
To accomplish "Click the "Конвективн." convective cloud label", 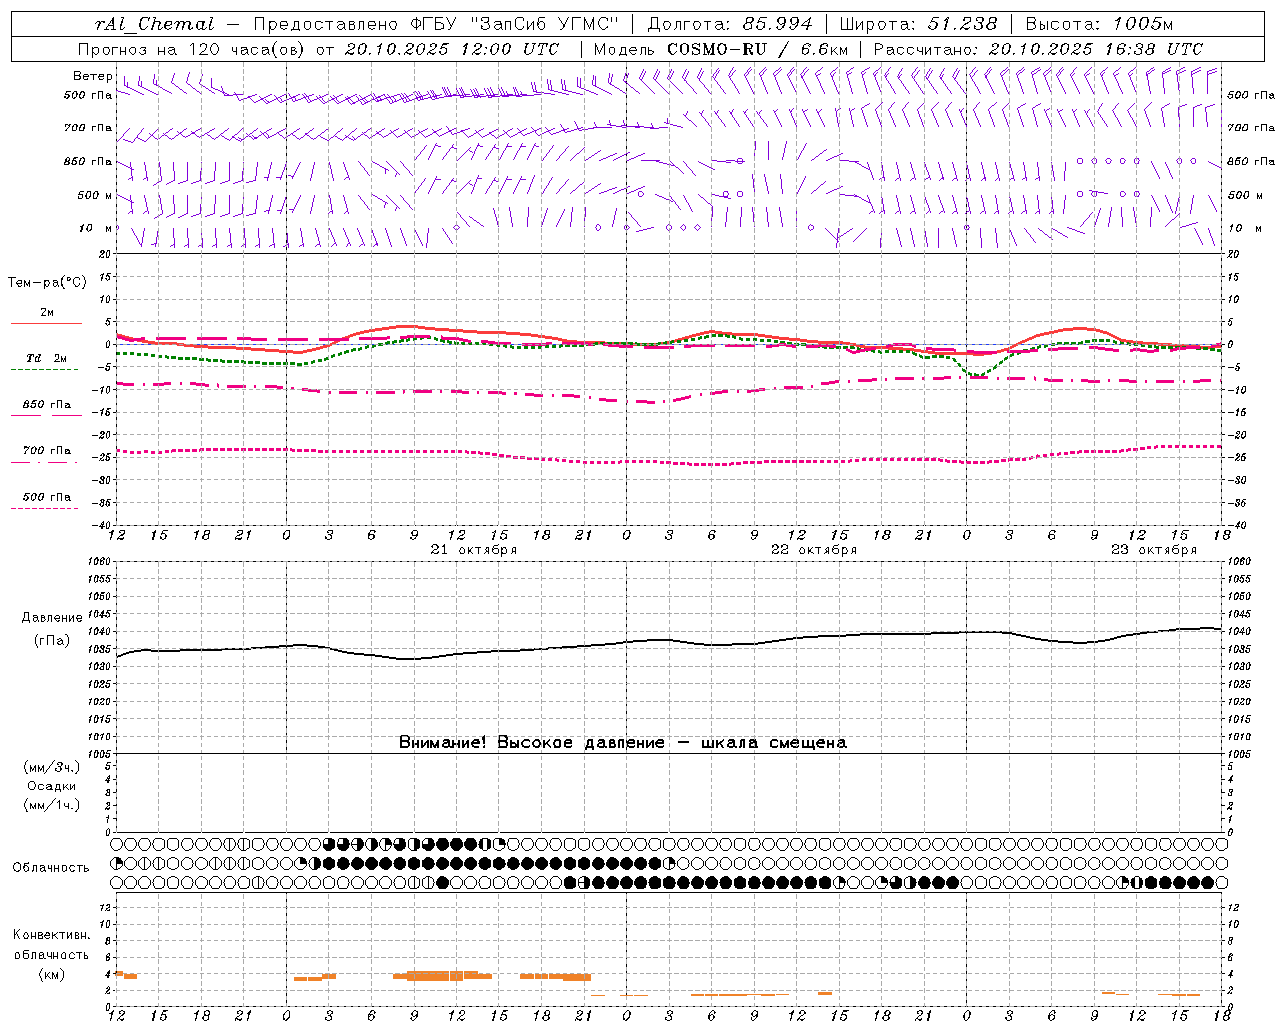I will [x=51, y=935].
